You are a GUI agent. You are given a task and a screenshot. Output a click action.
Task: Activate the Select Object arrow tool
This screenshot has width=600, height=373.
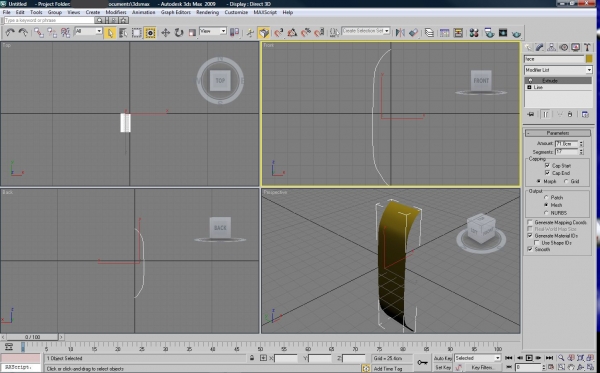pos(110,33)
